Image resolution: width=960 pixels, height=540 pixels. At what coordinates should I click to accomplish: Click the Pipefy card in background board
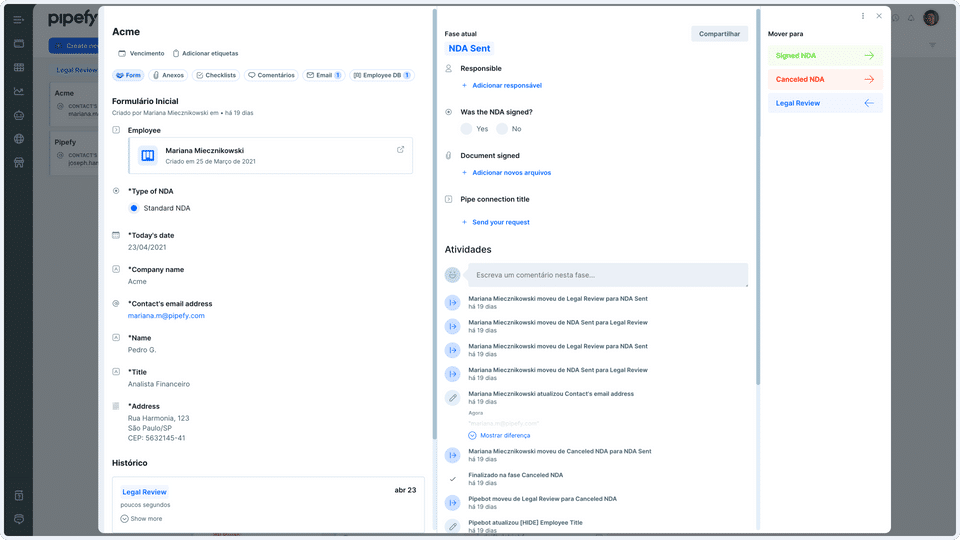74,153
